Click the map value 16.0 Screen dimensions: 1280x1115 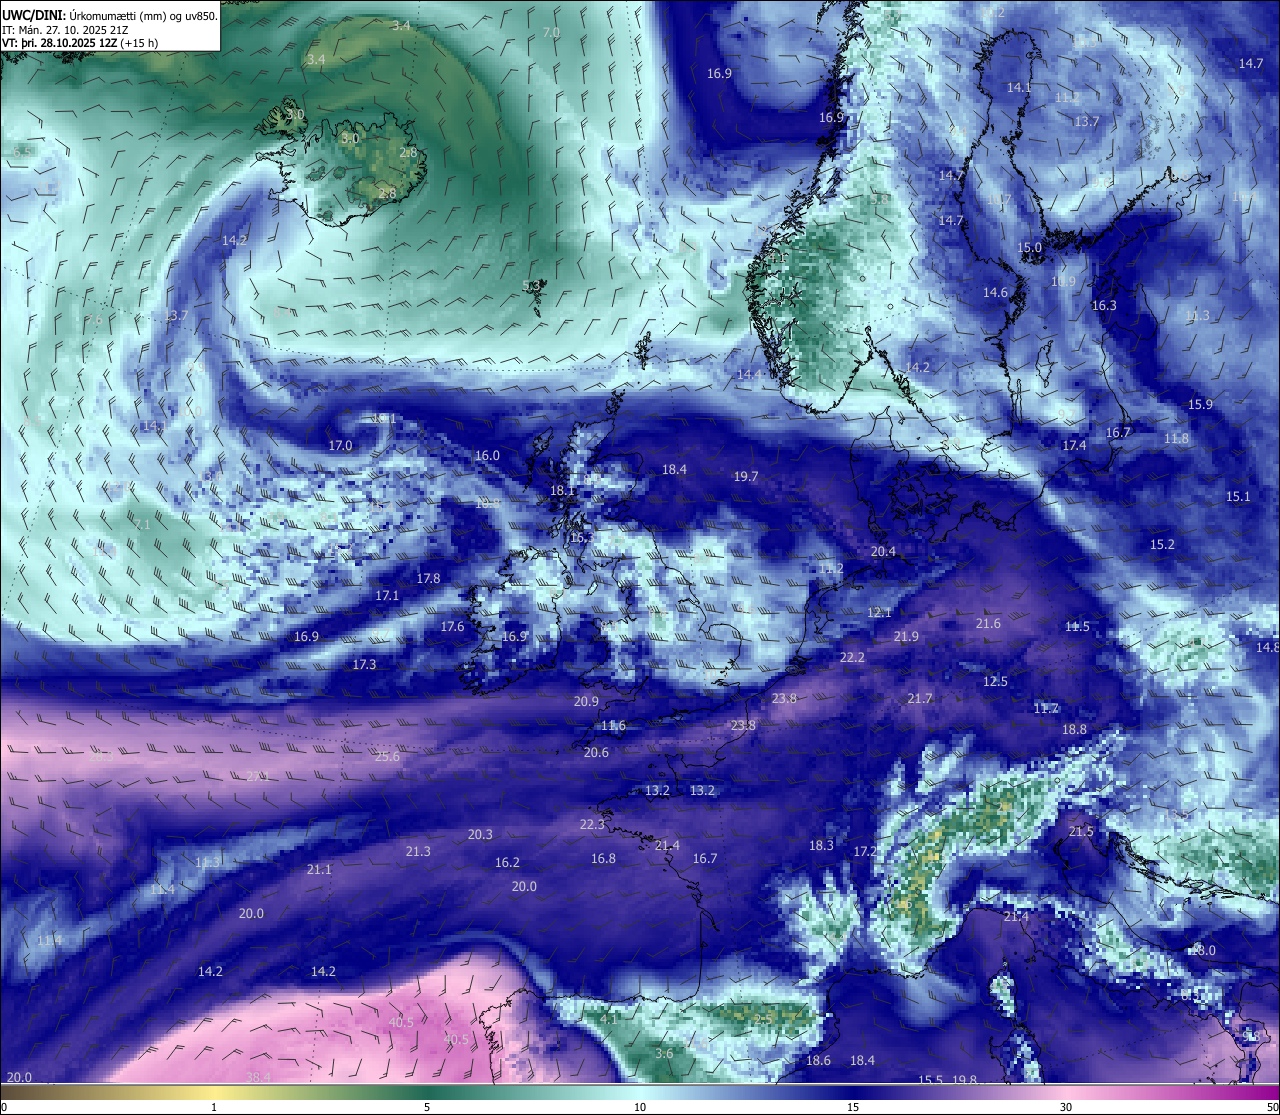pos(487,455)
